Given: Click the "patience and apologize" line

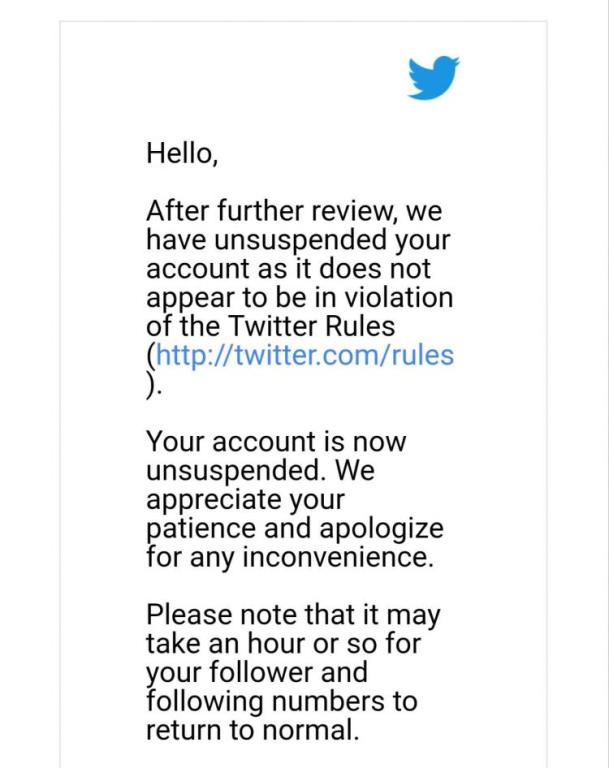Looking at the screenshot, I should click(x=295, y=528).
